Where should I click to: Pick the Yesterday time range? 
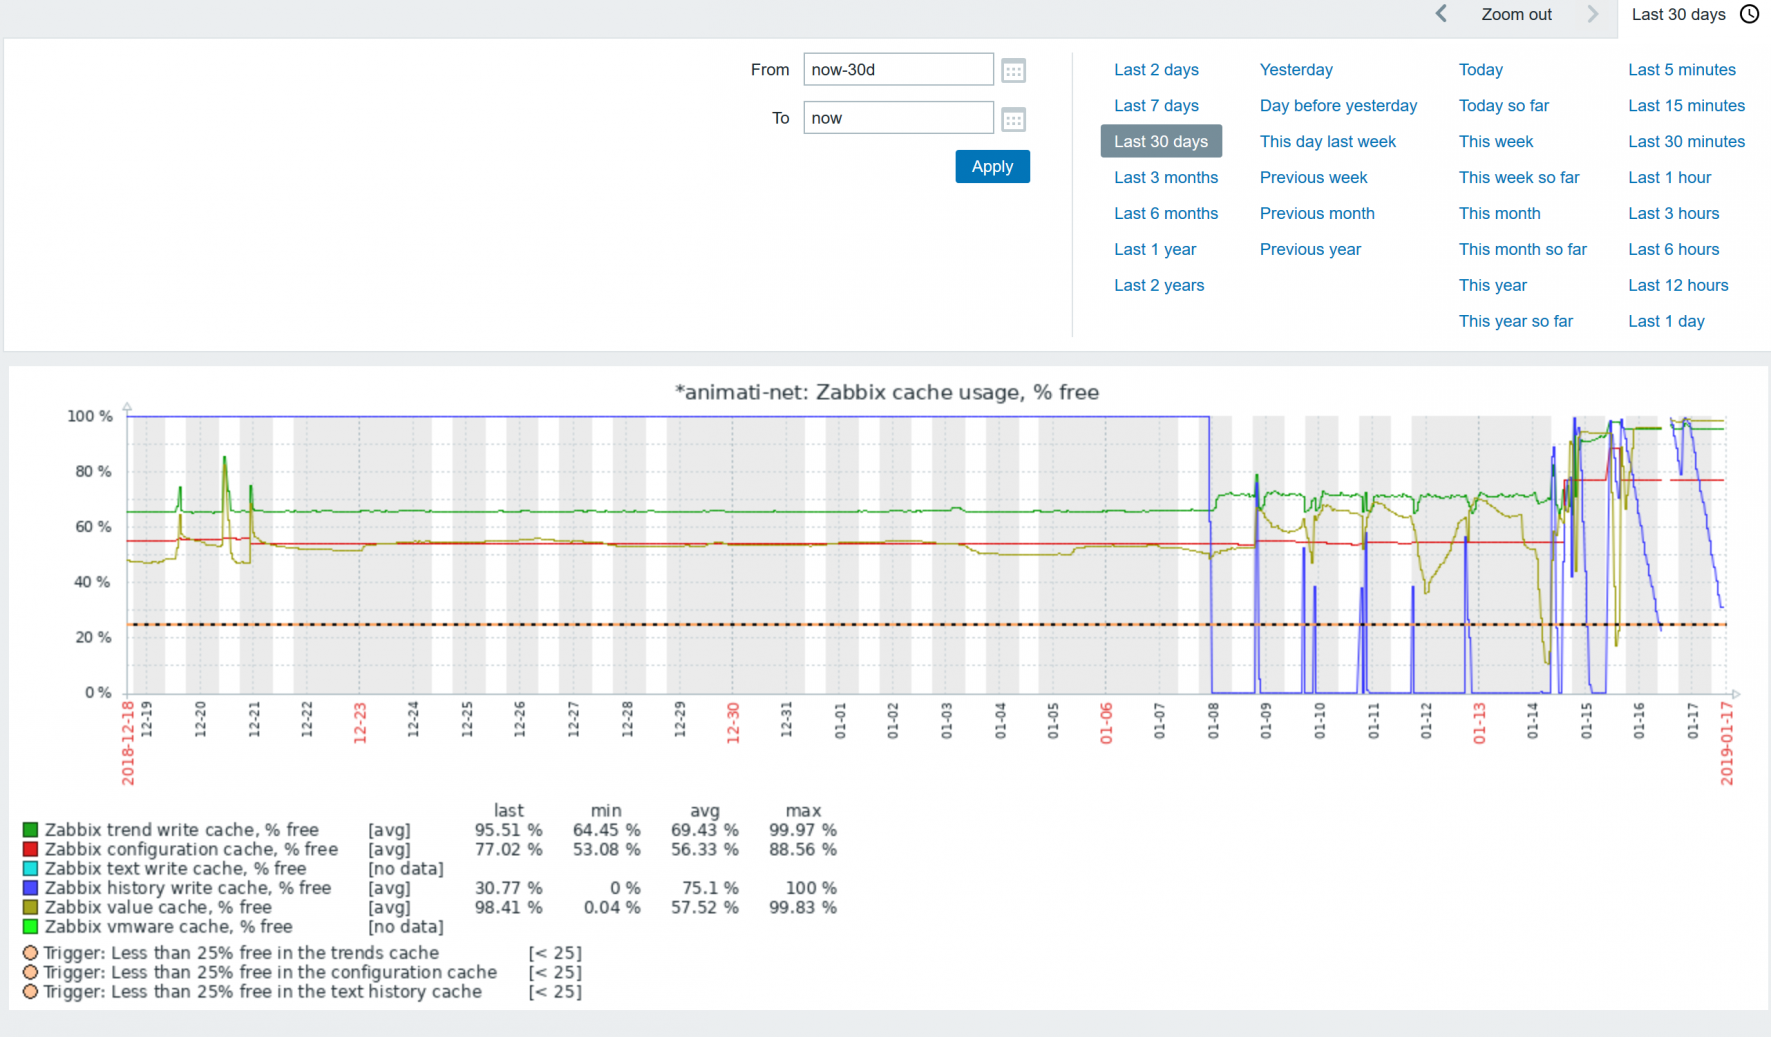click(1296, 70)
